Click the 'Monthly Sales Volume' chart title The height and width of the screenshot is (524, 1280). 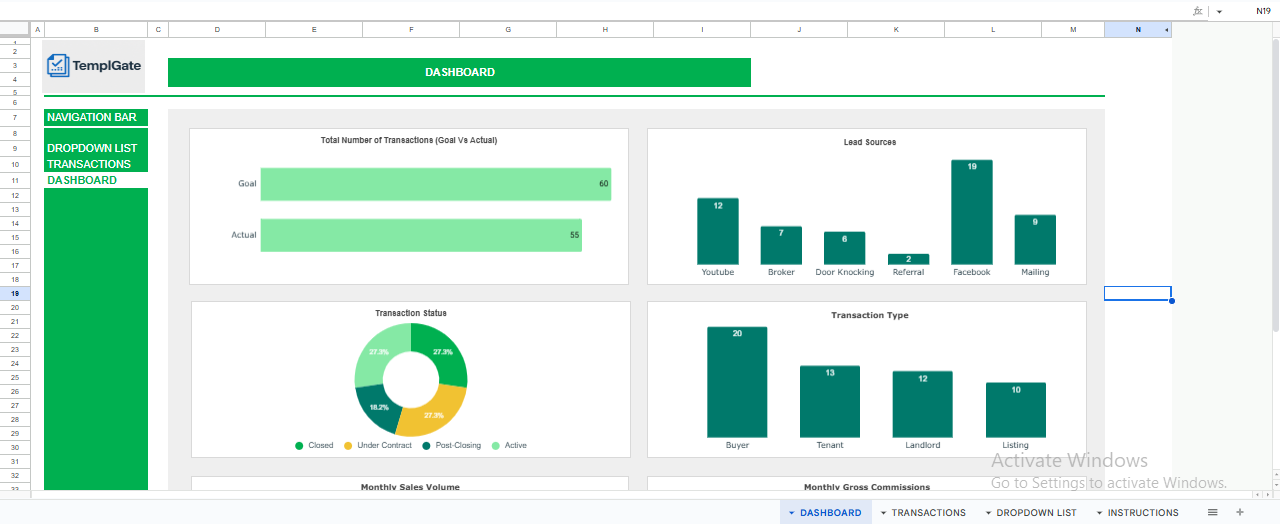pos(410,487)
